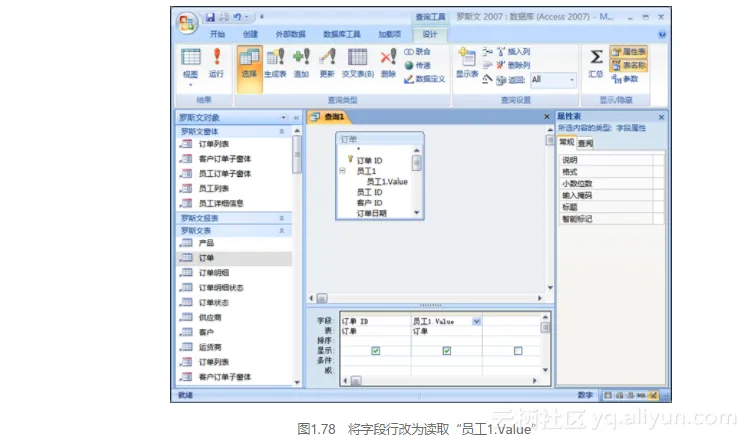Expand the 罗斯文报表 group
Screen dimensions: 748x441
[281, 218]
